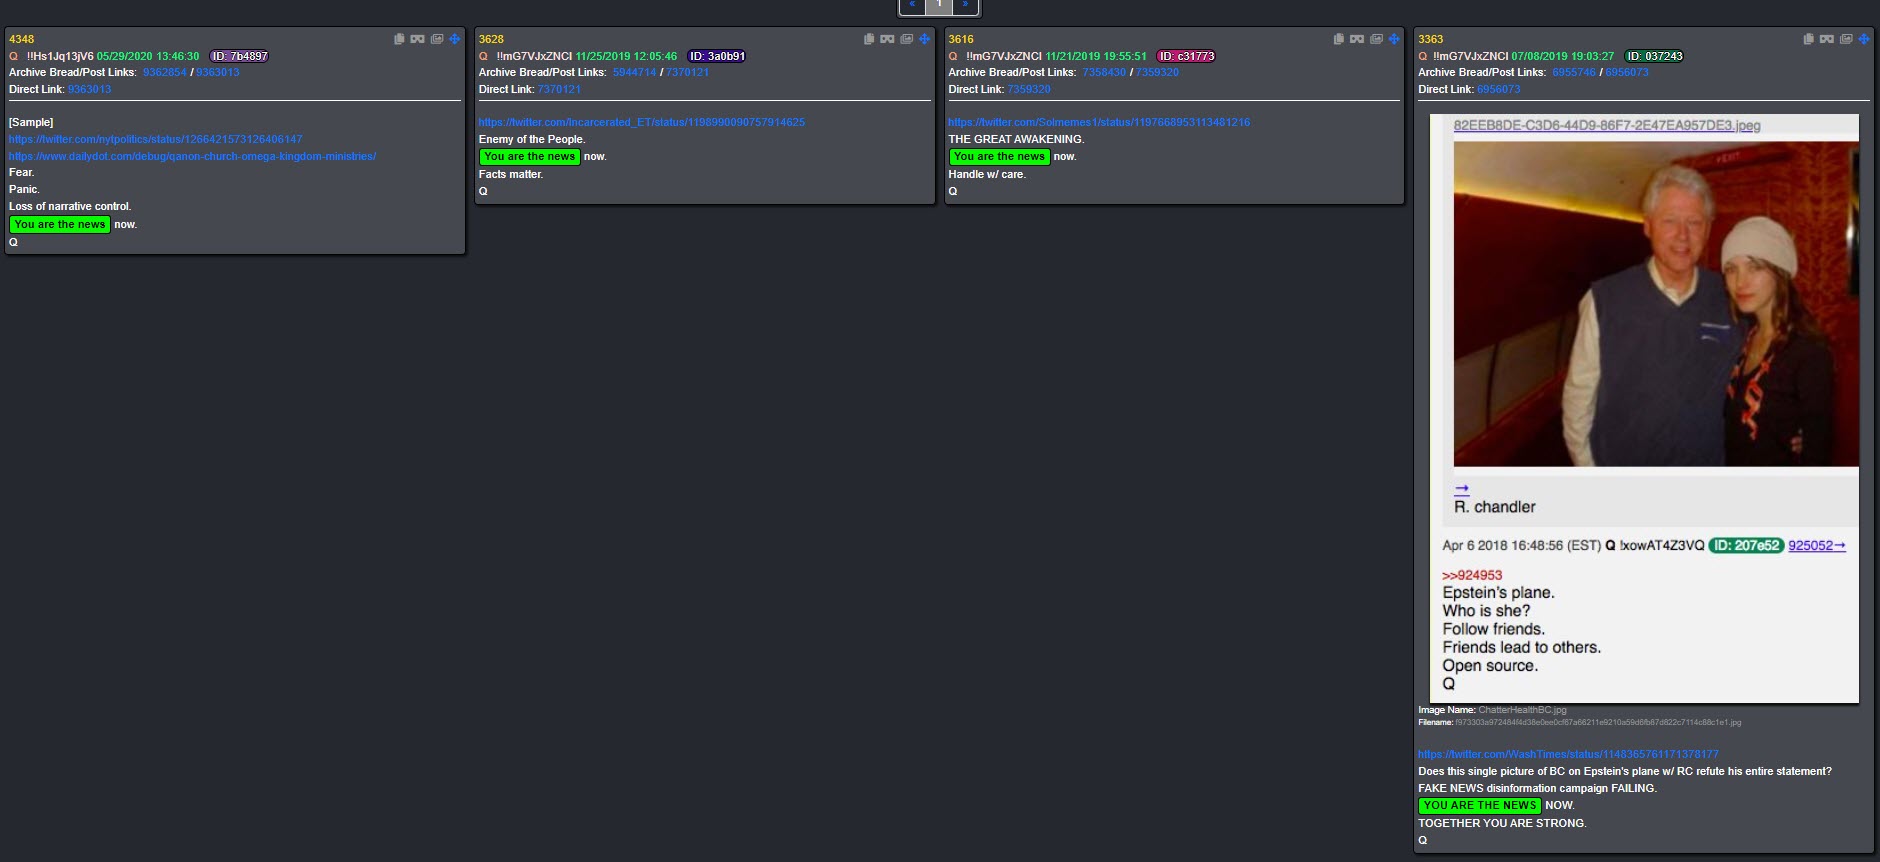Click the green 'You are the news' highlight in post 4348
The width and height of the screenshot is (1880, 862).
[60, 224]
